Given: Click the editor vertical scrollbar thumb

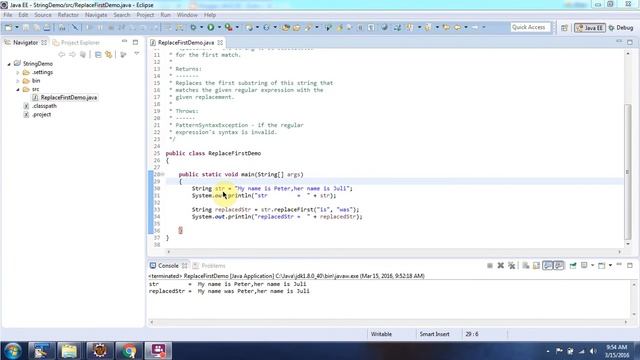Looking at the screenshot, I should point(628,172).
